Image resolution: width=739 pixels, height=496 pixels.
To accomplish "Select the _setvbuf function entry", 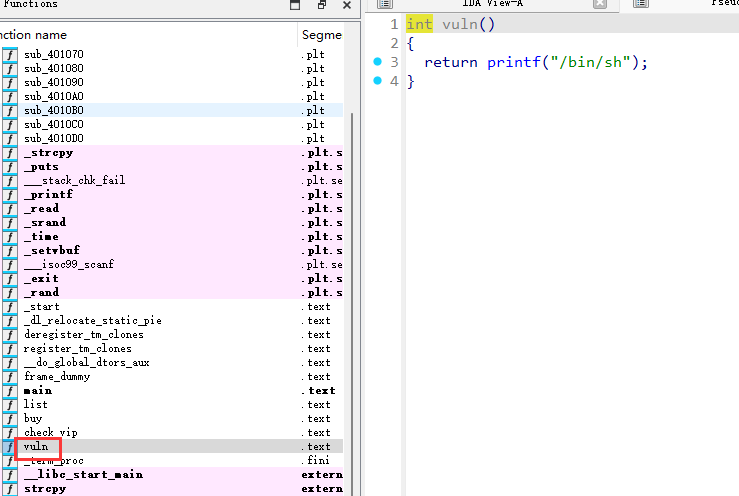I will click(172, 250).
